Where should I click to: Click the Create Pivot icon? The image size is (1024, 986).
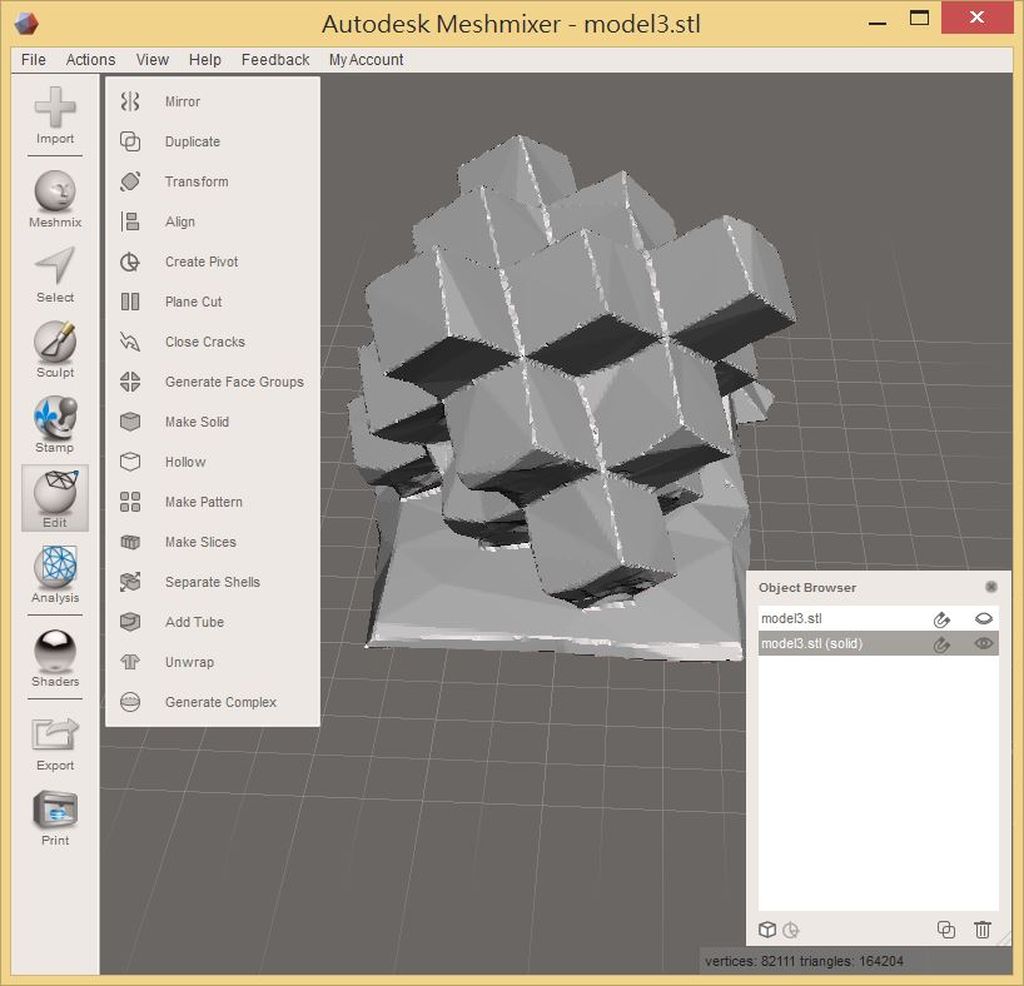130,262
